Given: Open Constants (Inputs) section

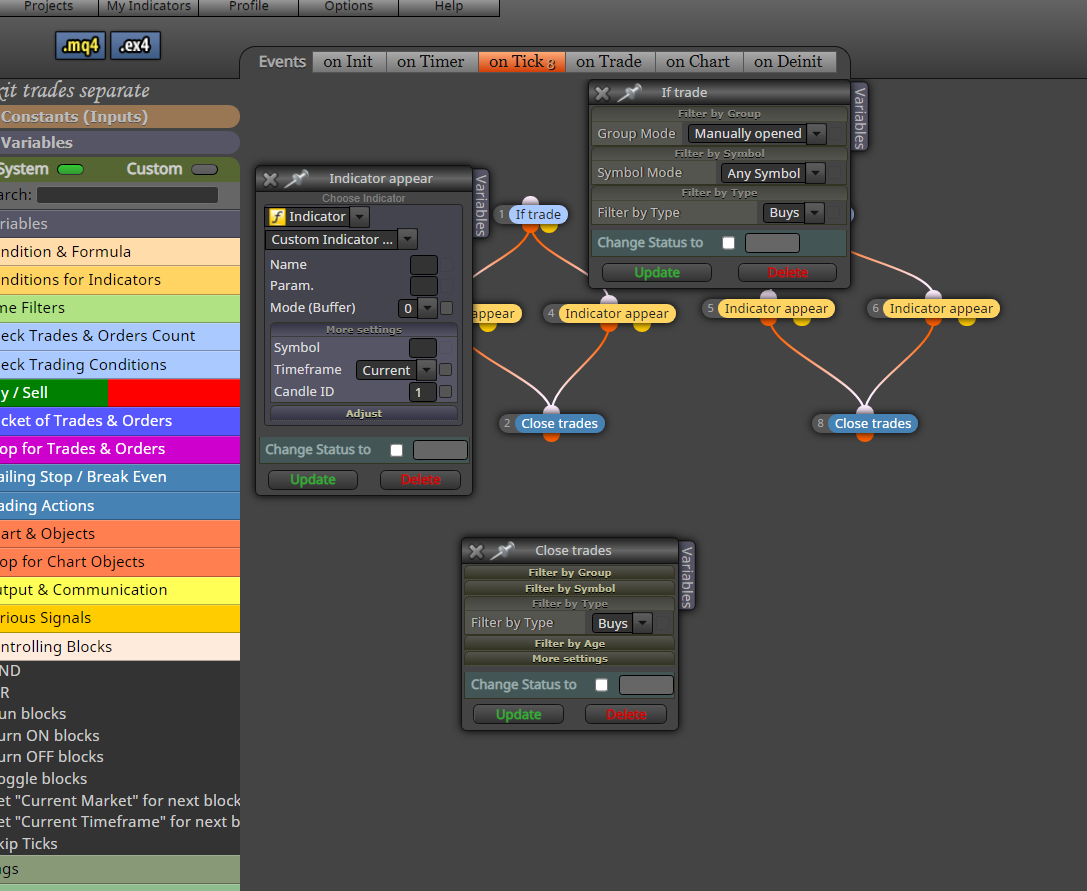Looking at the screenshot, I should point(120,117).
